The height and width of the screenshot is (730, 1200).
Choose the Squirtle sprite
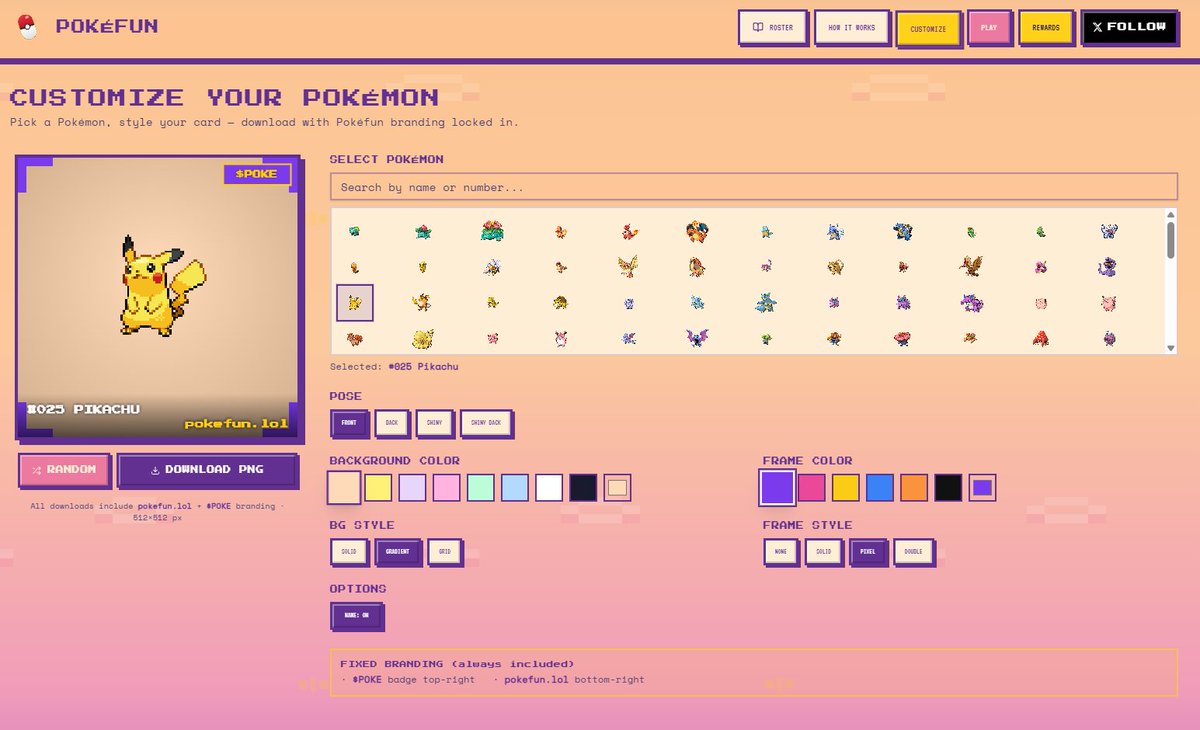coord(766,231)
